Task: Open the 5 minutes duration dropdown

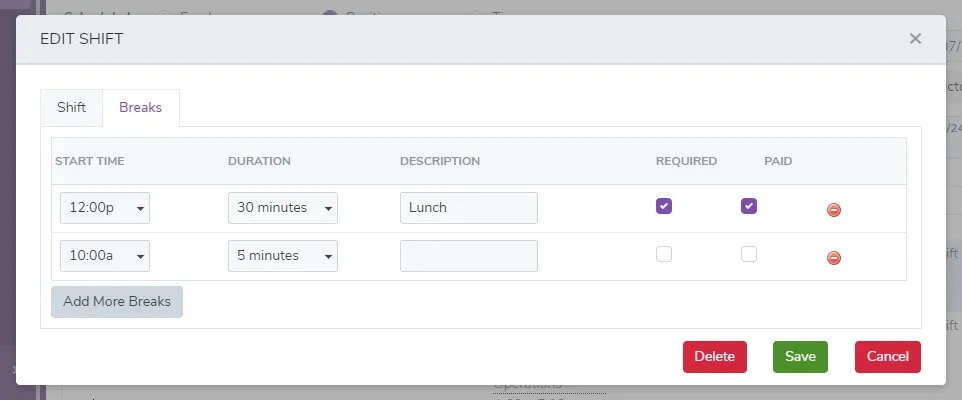Action: (283, 256)
